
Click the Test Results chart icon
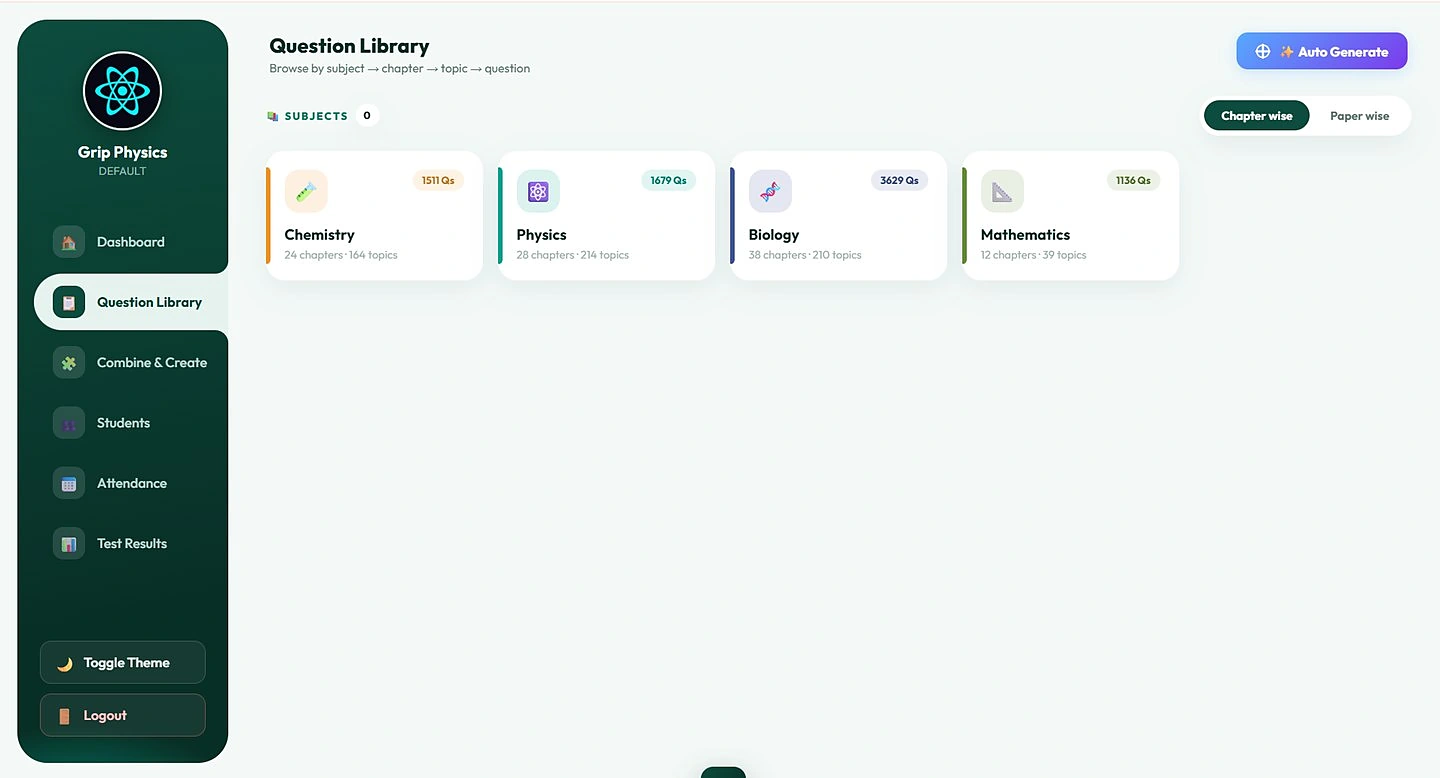click(x=69, y=544)
